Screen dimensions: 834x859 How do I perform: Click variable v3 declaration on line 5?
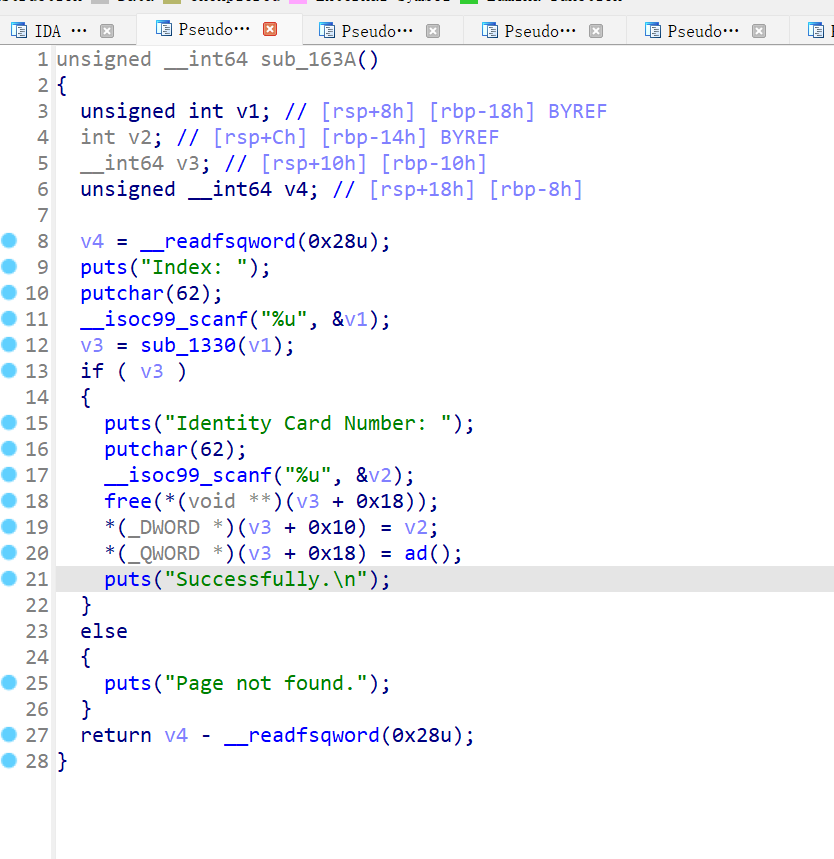(x=187, y=163)
